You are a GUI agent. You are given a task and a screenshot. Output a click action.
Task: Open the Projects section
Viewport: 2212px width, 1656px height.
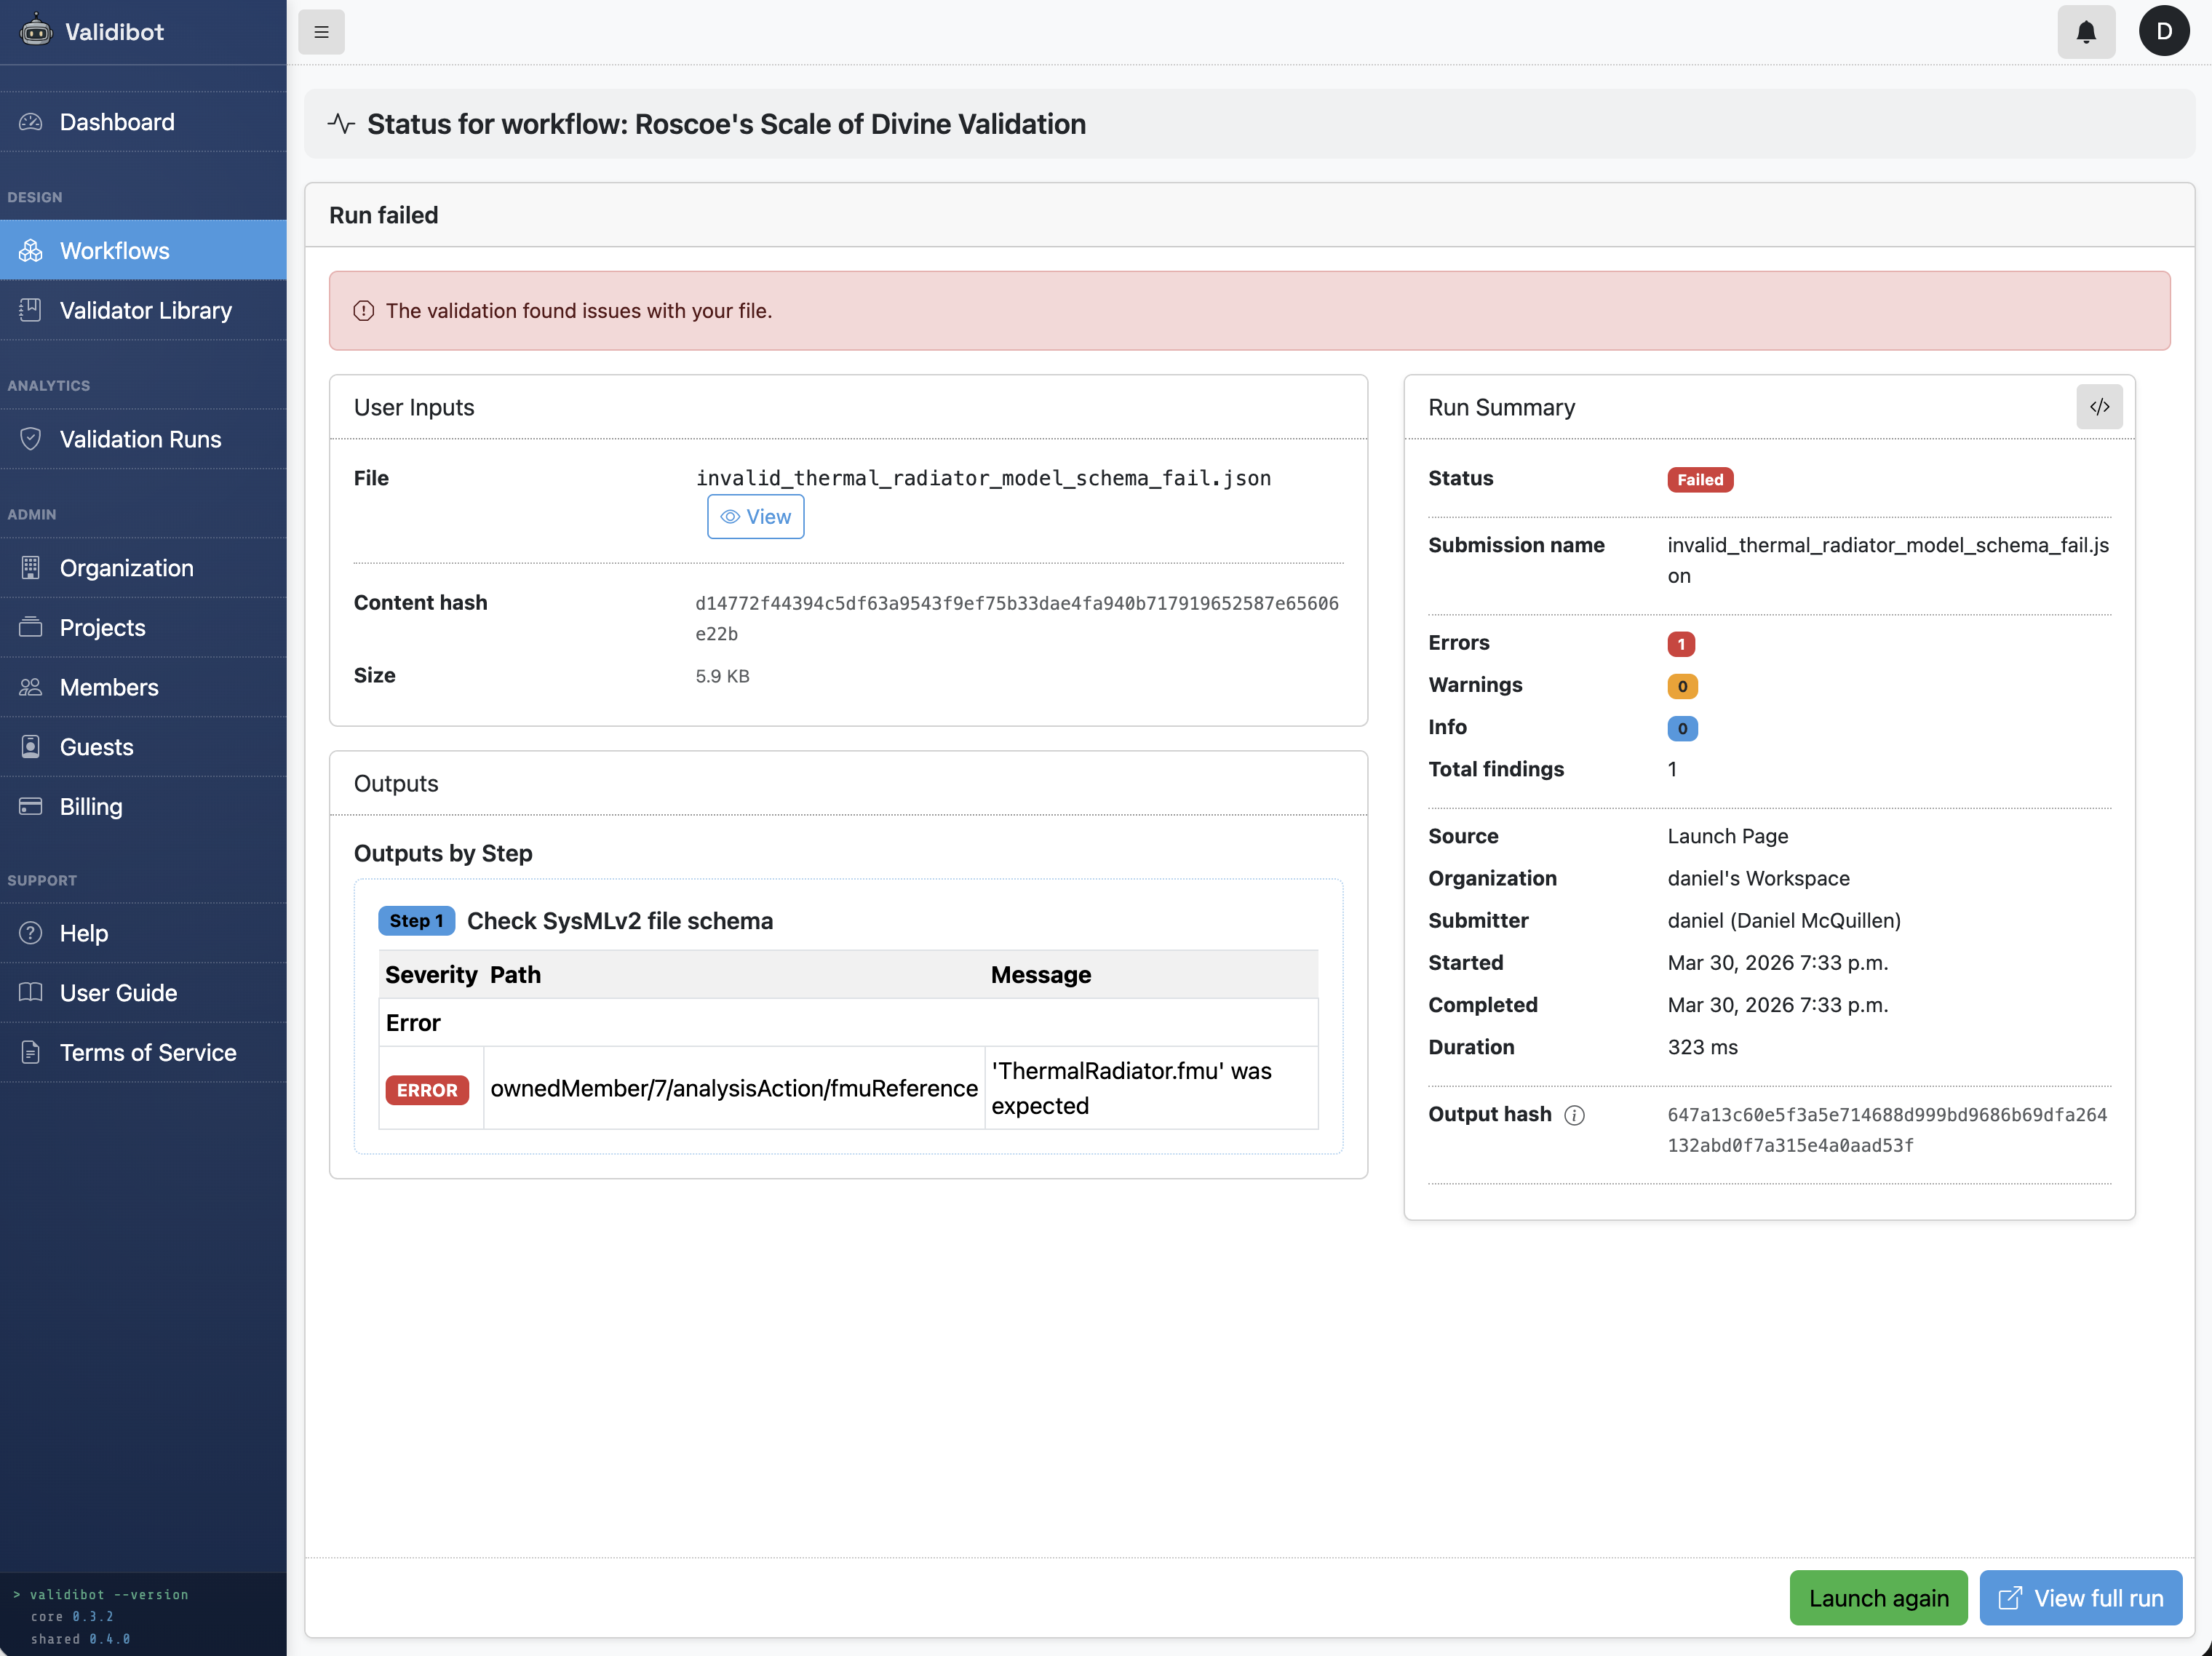[102, 628]
